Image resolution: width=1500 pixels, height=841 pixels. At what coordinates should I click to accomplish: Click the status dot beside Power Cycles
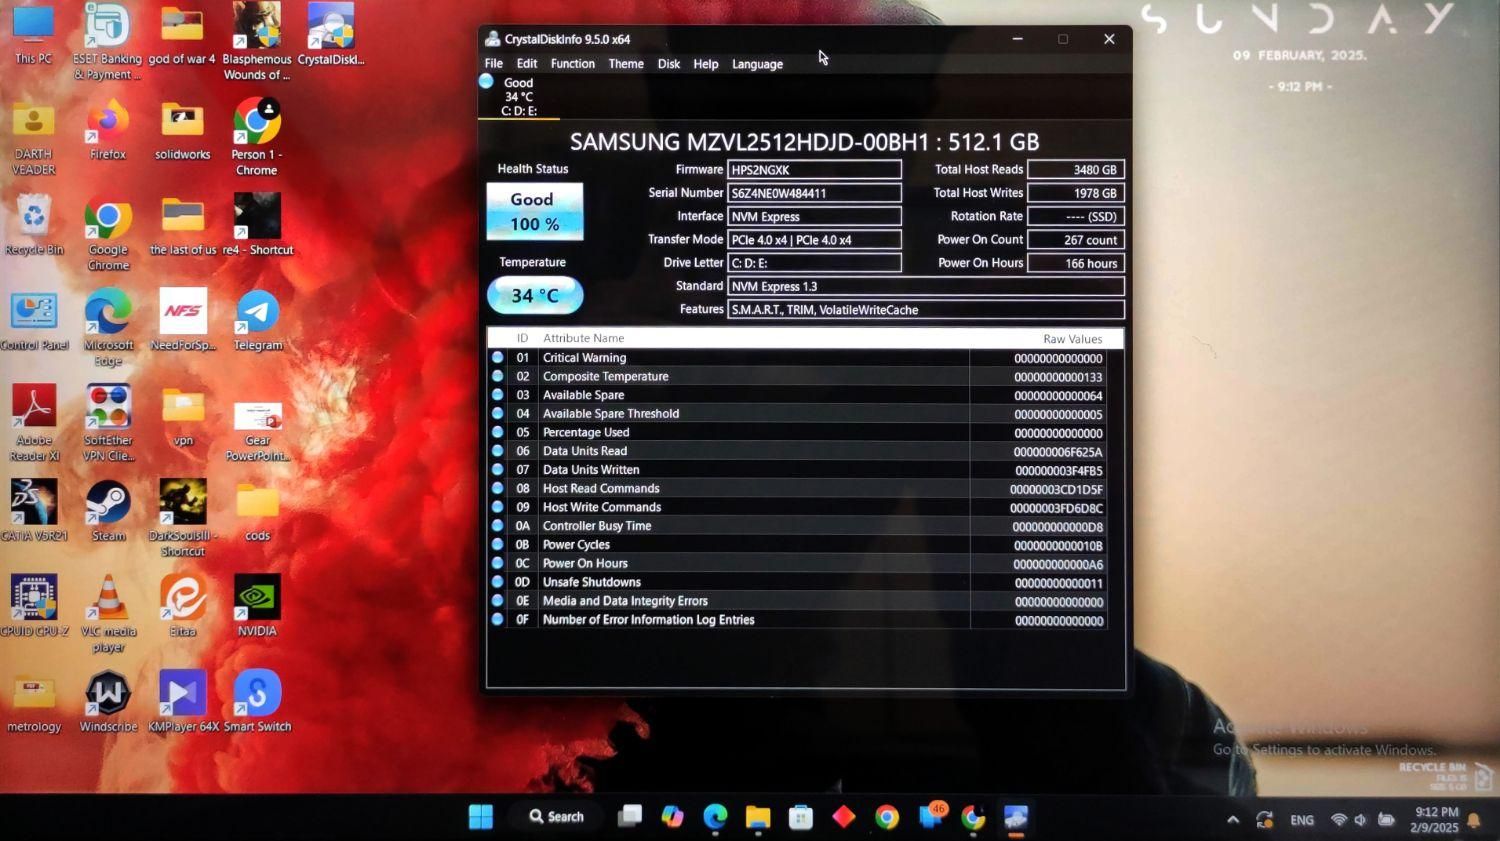(498, 545)
